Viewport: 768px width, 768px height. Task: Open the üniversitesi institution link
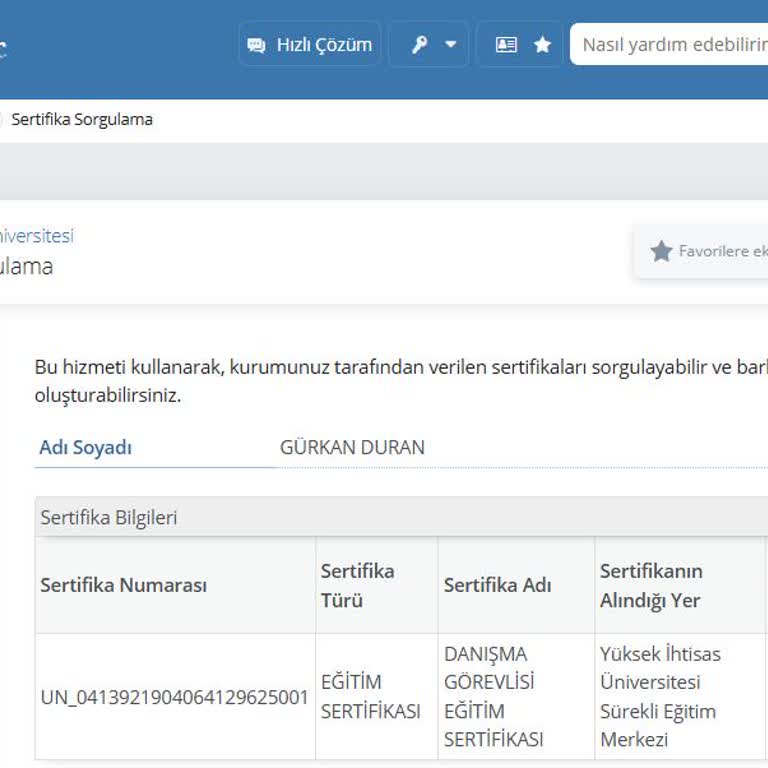point(36,236)
